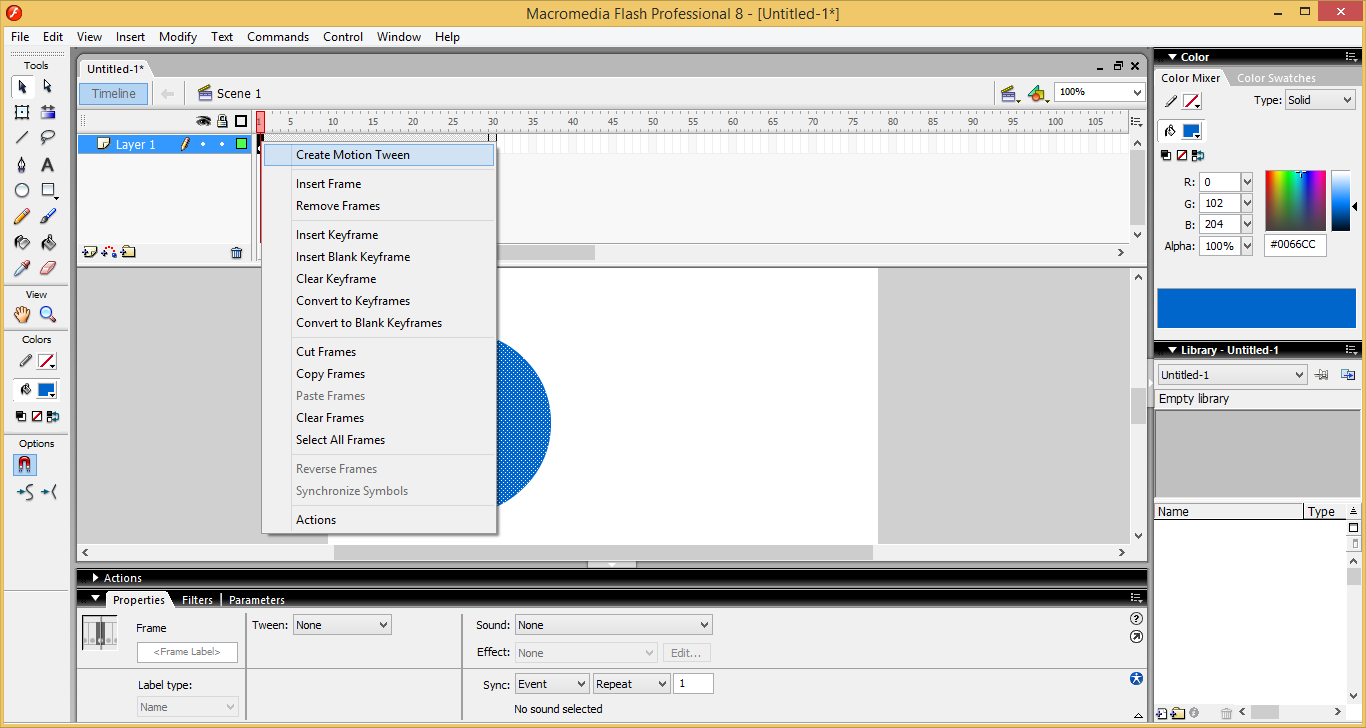Open stroke color swatch in Tools panel
Viewport: 1366px width, 728px height.
pyautogui.click(x=46, y=361)
